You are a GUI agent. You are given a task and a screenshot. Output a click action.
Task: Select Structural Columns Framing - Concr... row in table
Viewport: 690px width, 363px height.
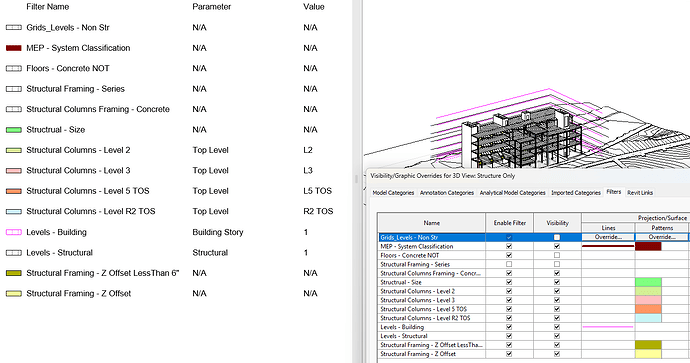432,273
